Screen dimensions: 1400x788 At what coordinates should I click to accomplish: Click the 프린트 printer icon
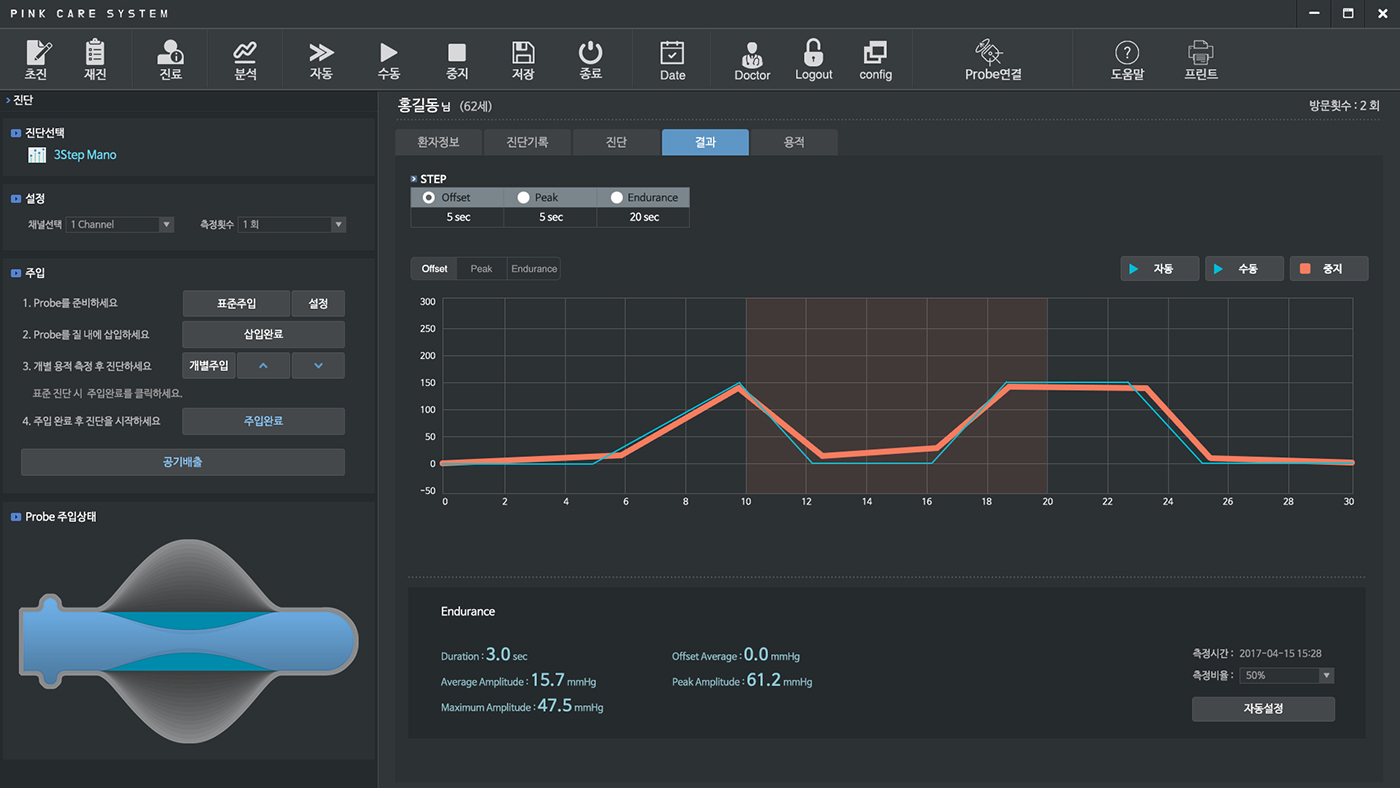[1201, 60]
